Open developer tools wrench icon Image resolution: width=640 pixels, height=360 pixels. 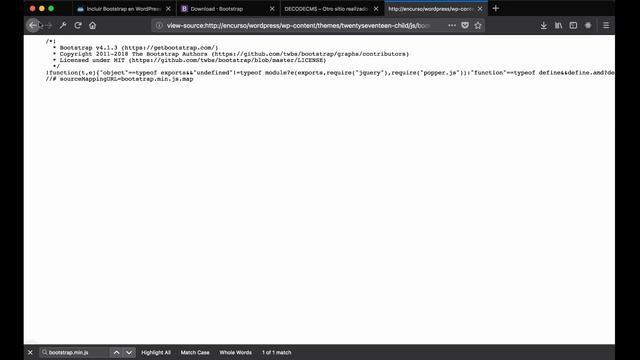pyautogui.click(x=63, y=25)
